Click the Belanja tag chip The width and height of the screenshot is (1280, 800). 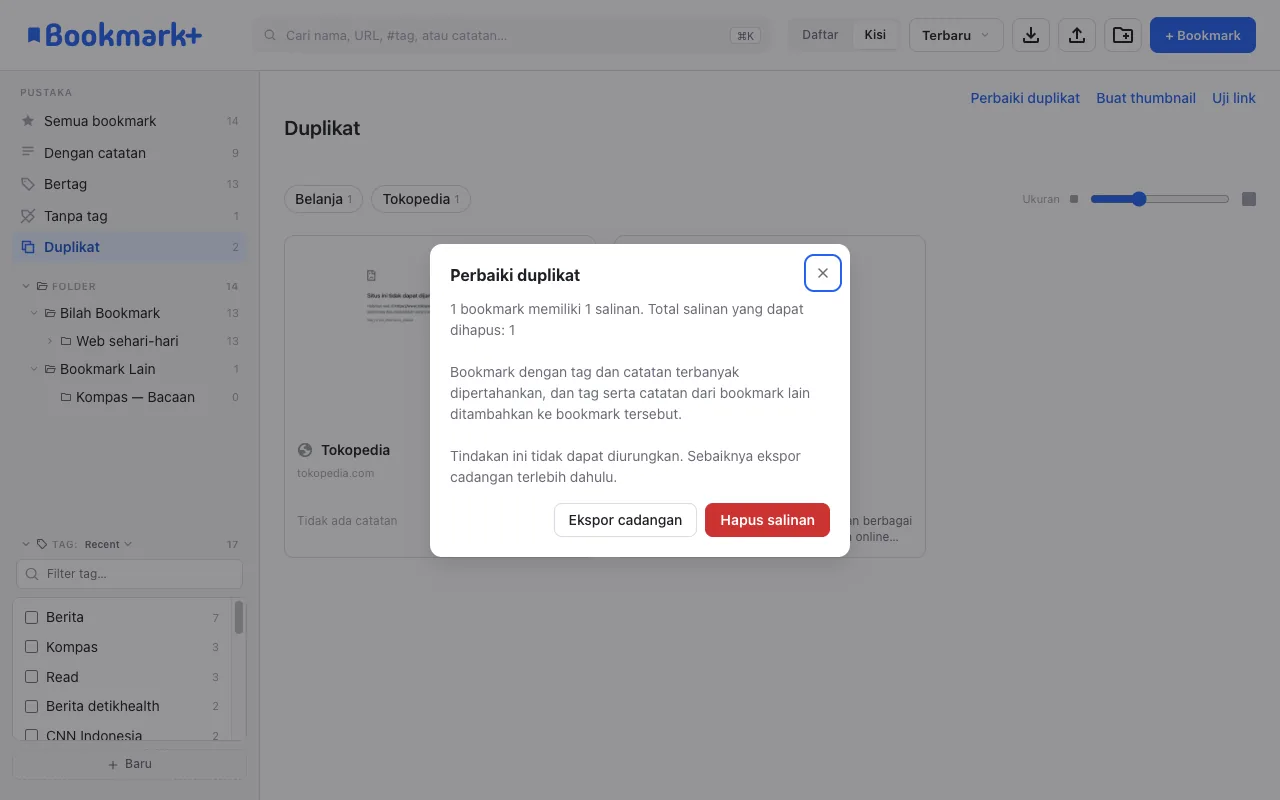(x=323, y=199)
